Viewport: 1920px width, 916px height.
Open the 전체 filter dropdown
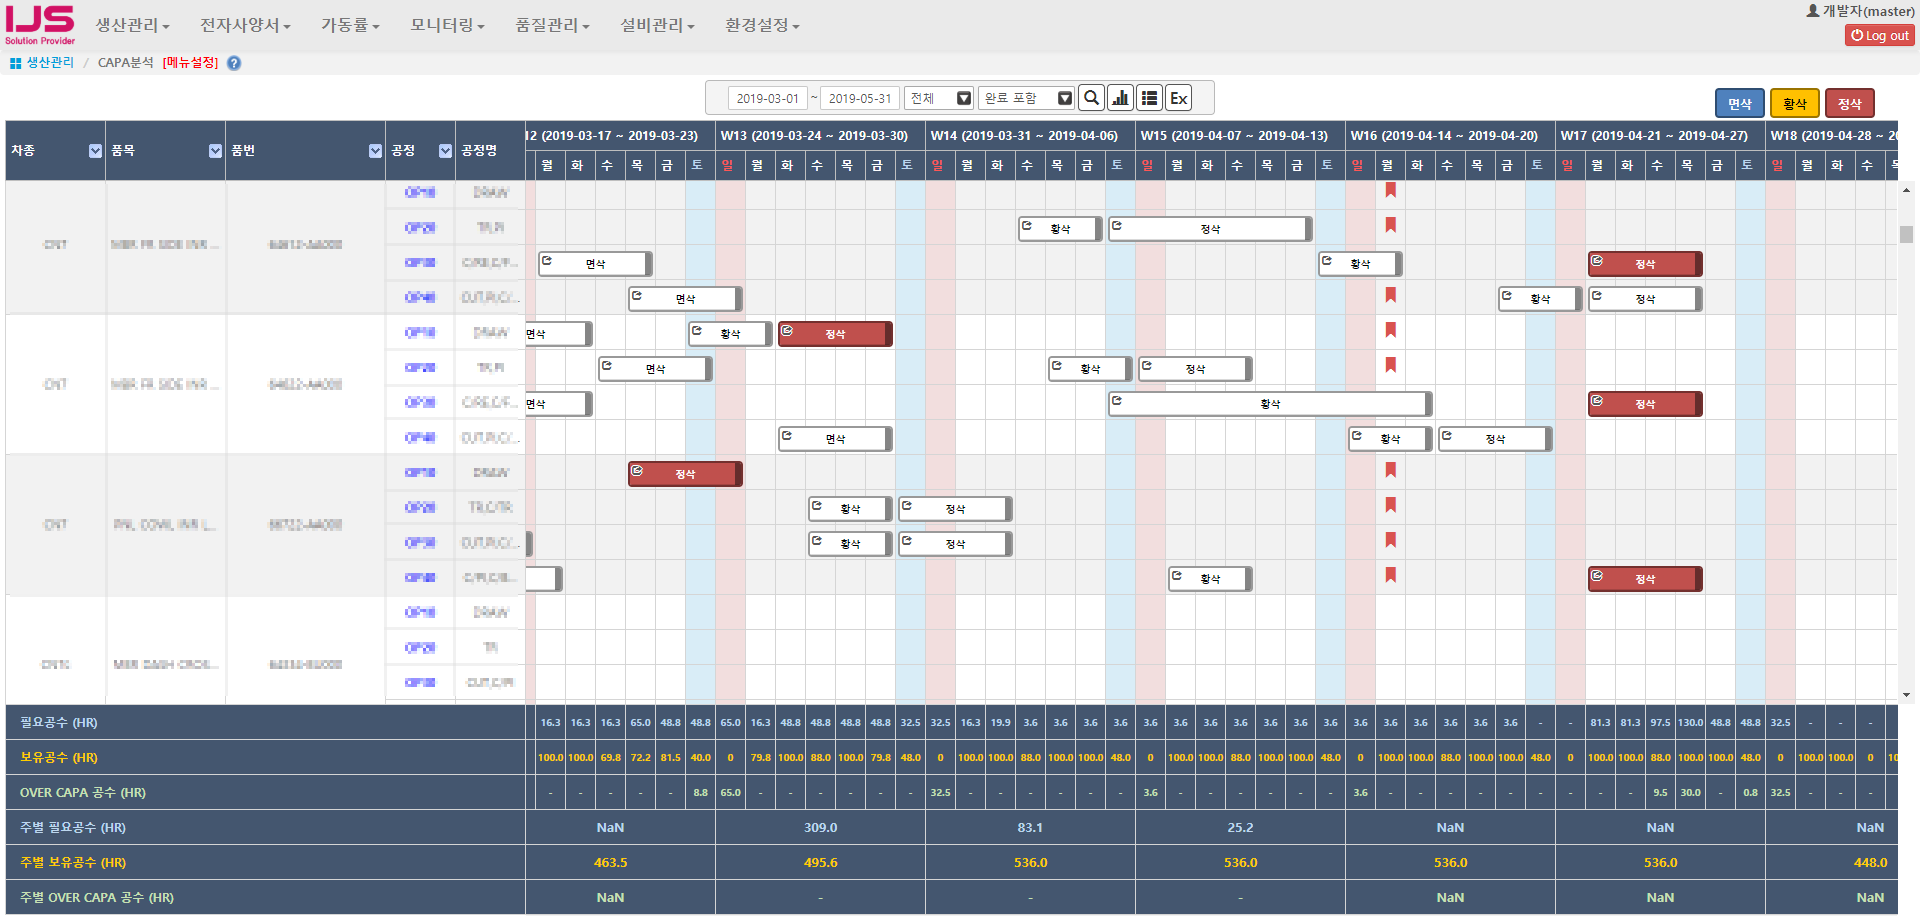pos(939,98)
